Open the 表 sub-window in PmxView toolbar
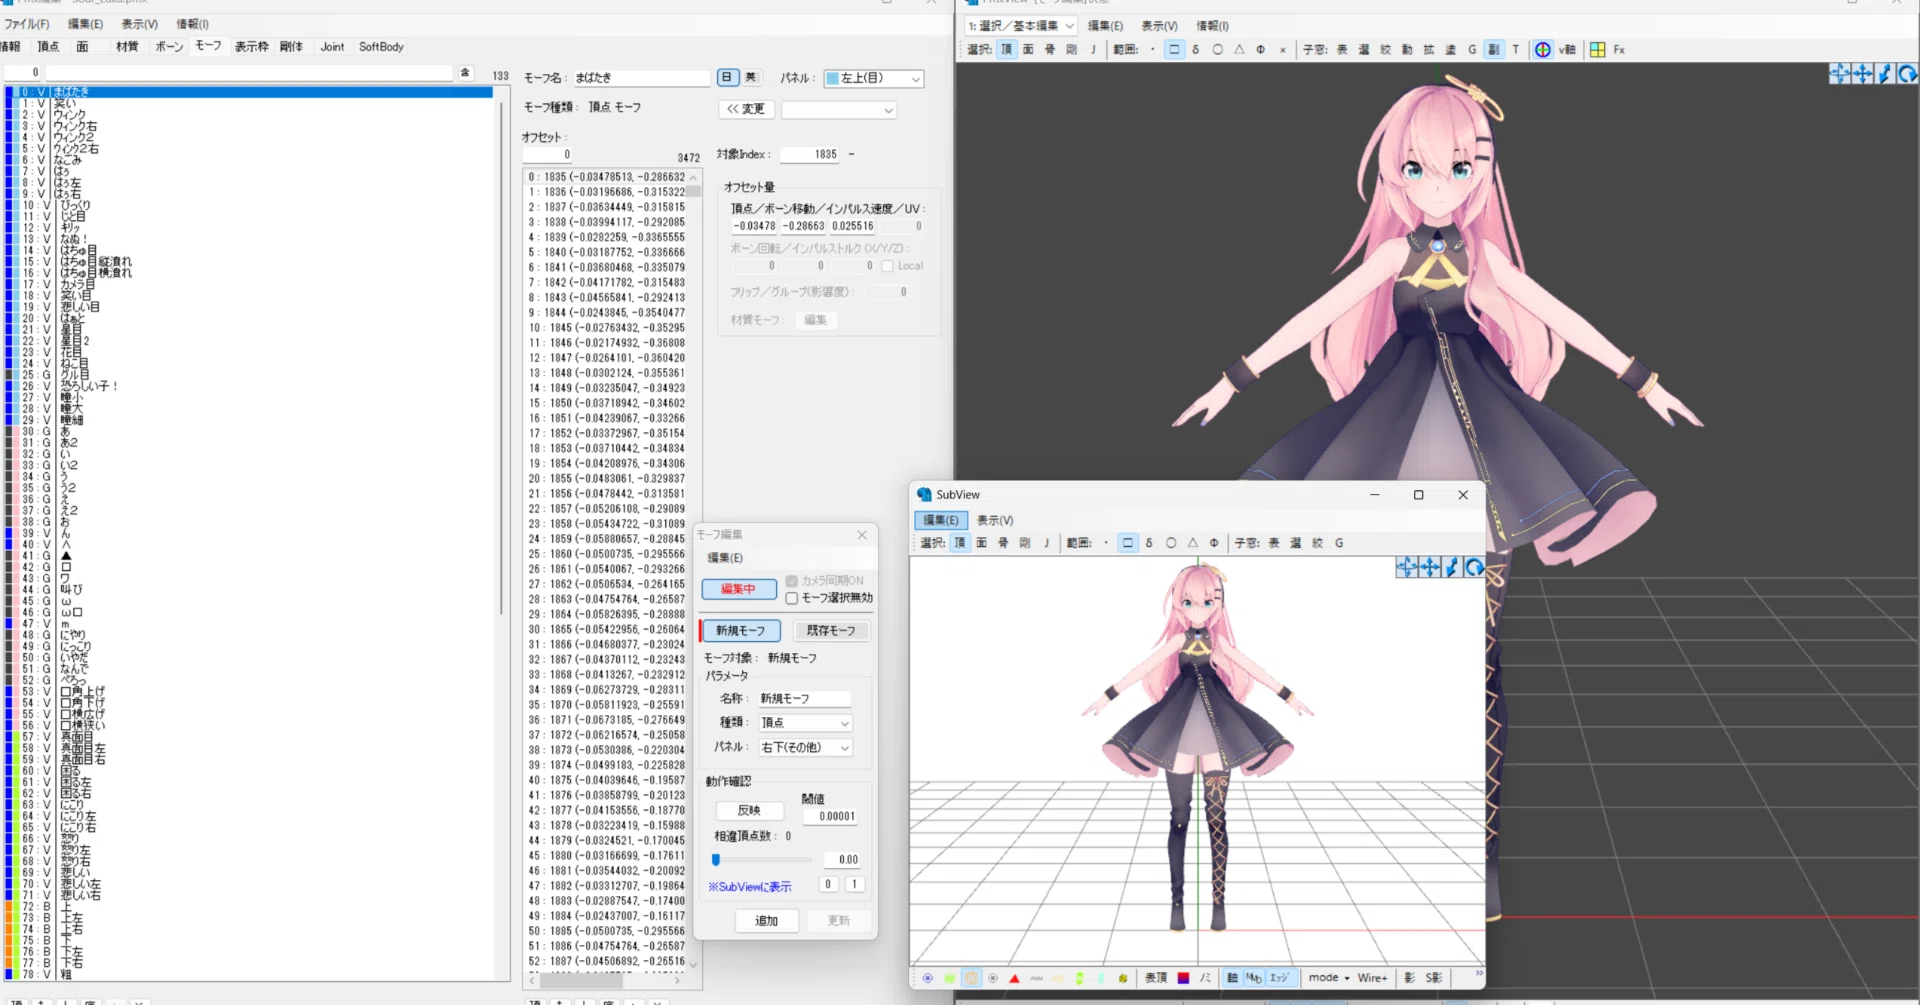Image resolution: width=1920 pixels, height=1005 pixels. tap(1342, 49)
